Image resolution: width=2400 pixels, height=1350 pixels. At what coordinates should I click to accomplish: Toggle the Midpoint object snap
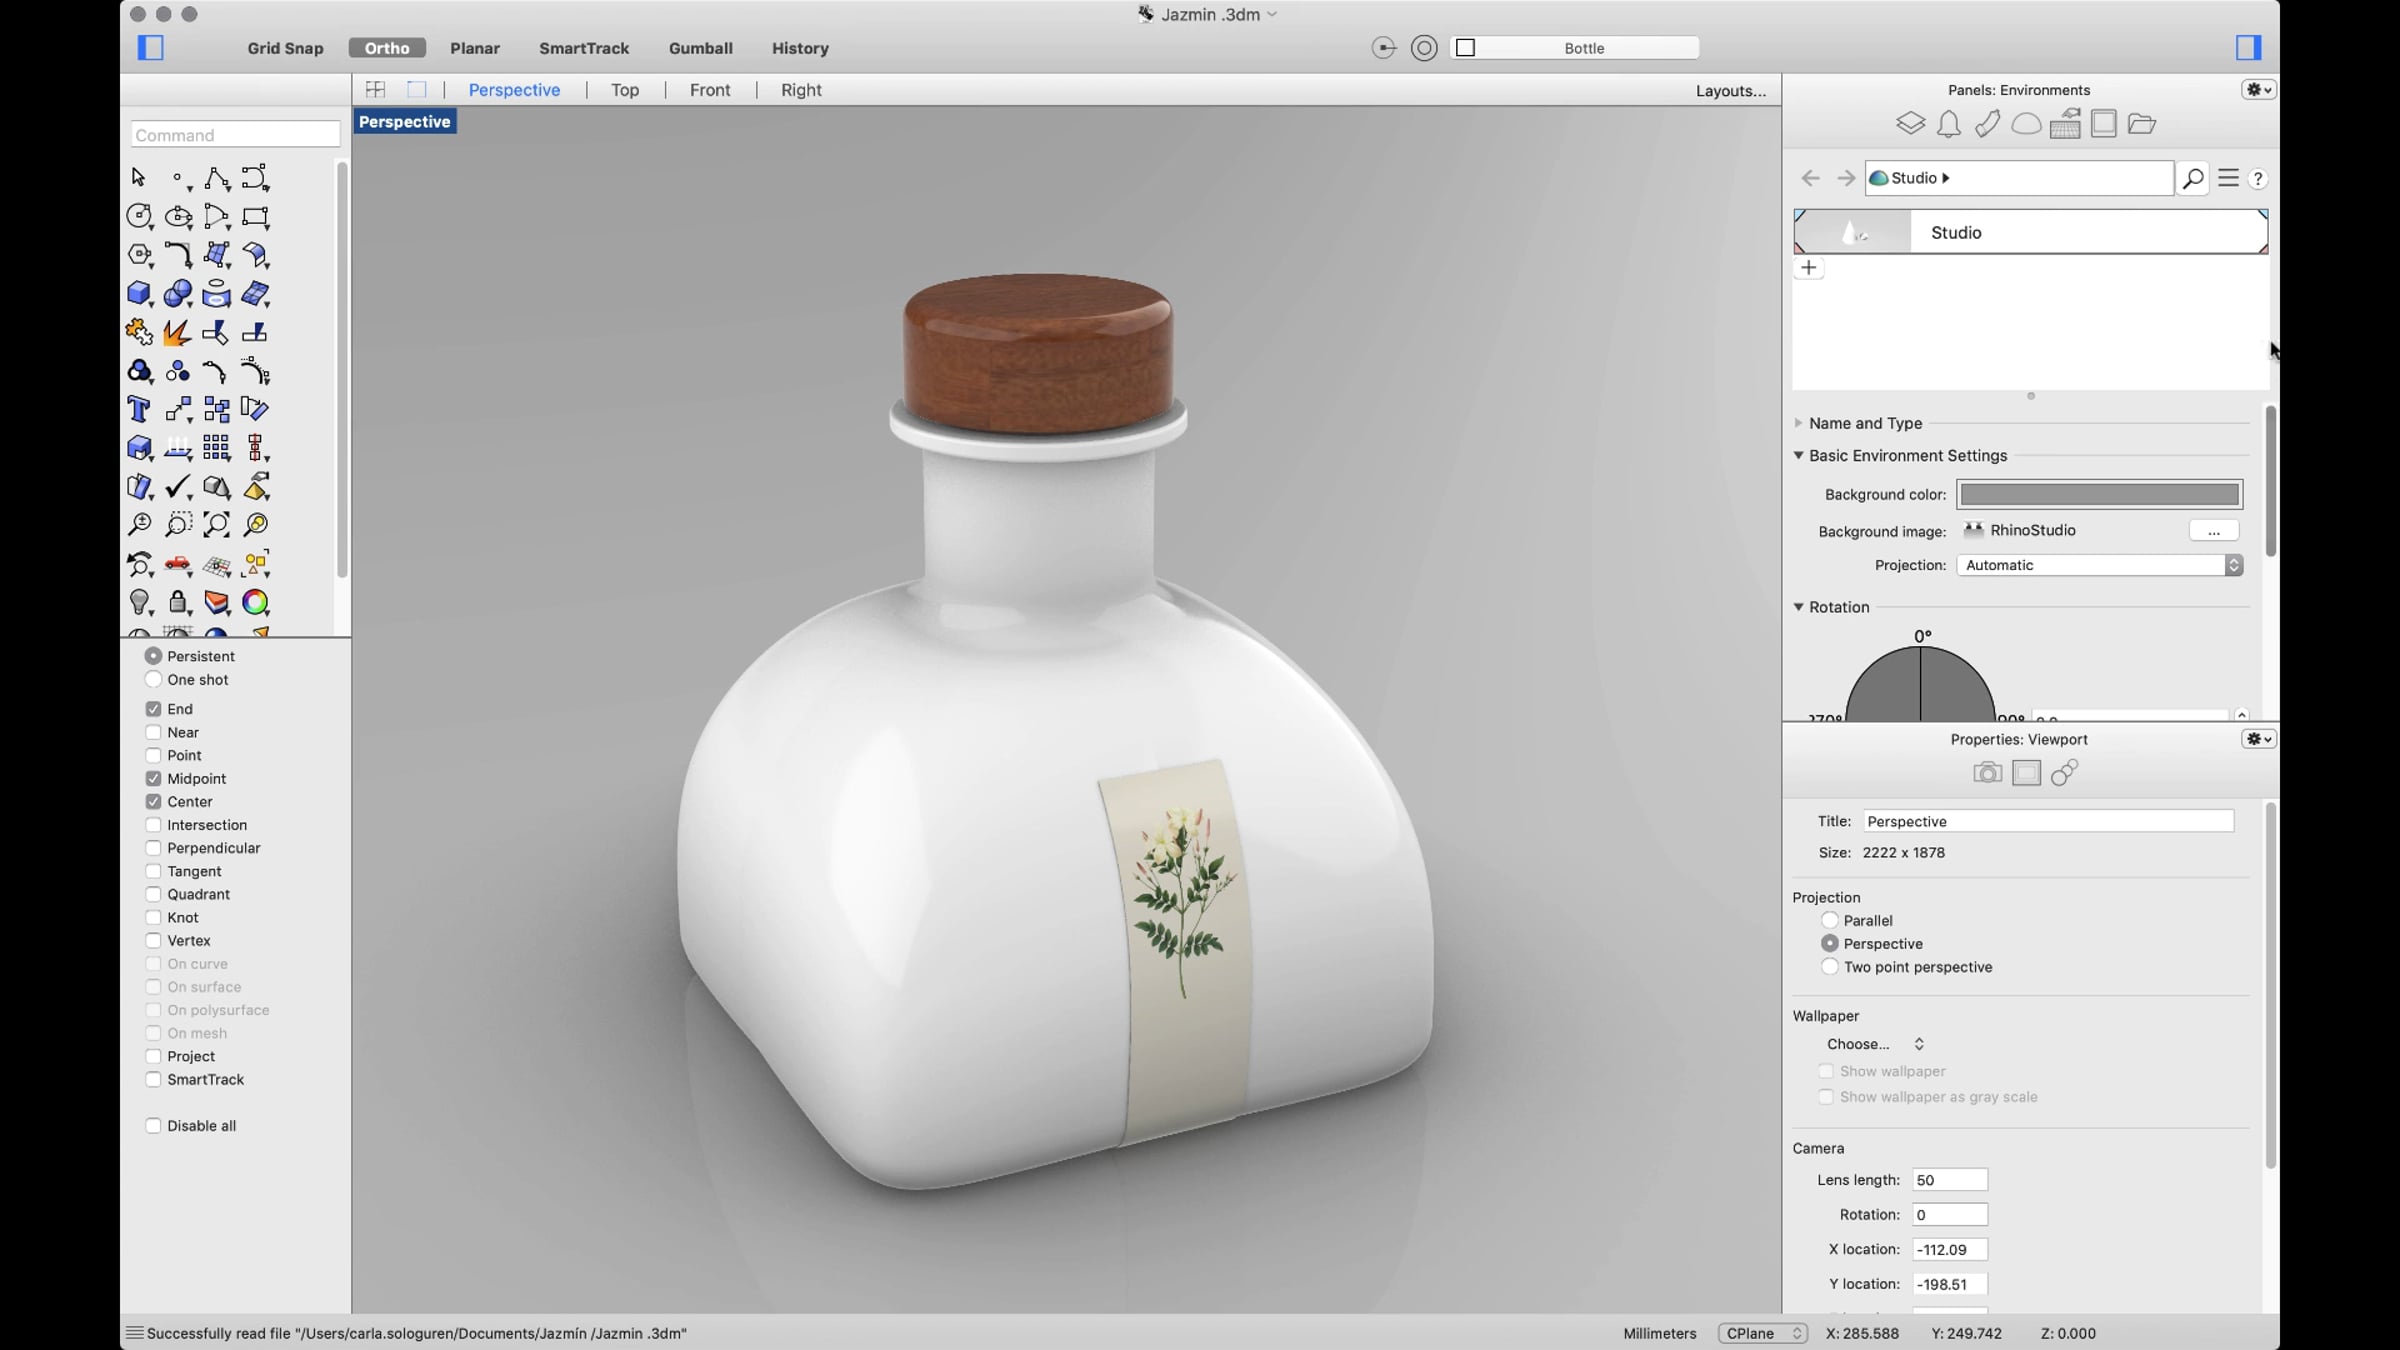pyautogui.click(x=153, y=779)
